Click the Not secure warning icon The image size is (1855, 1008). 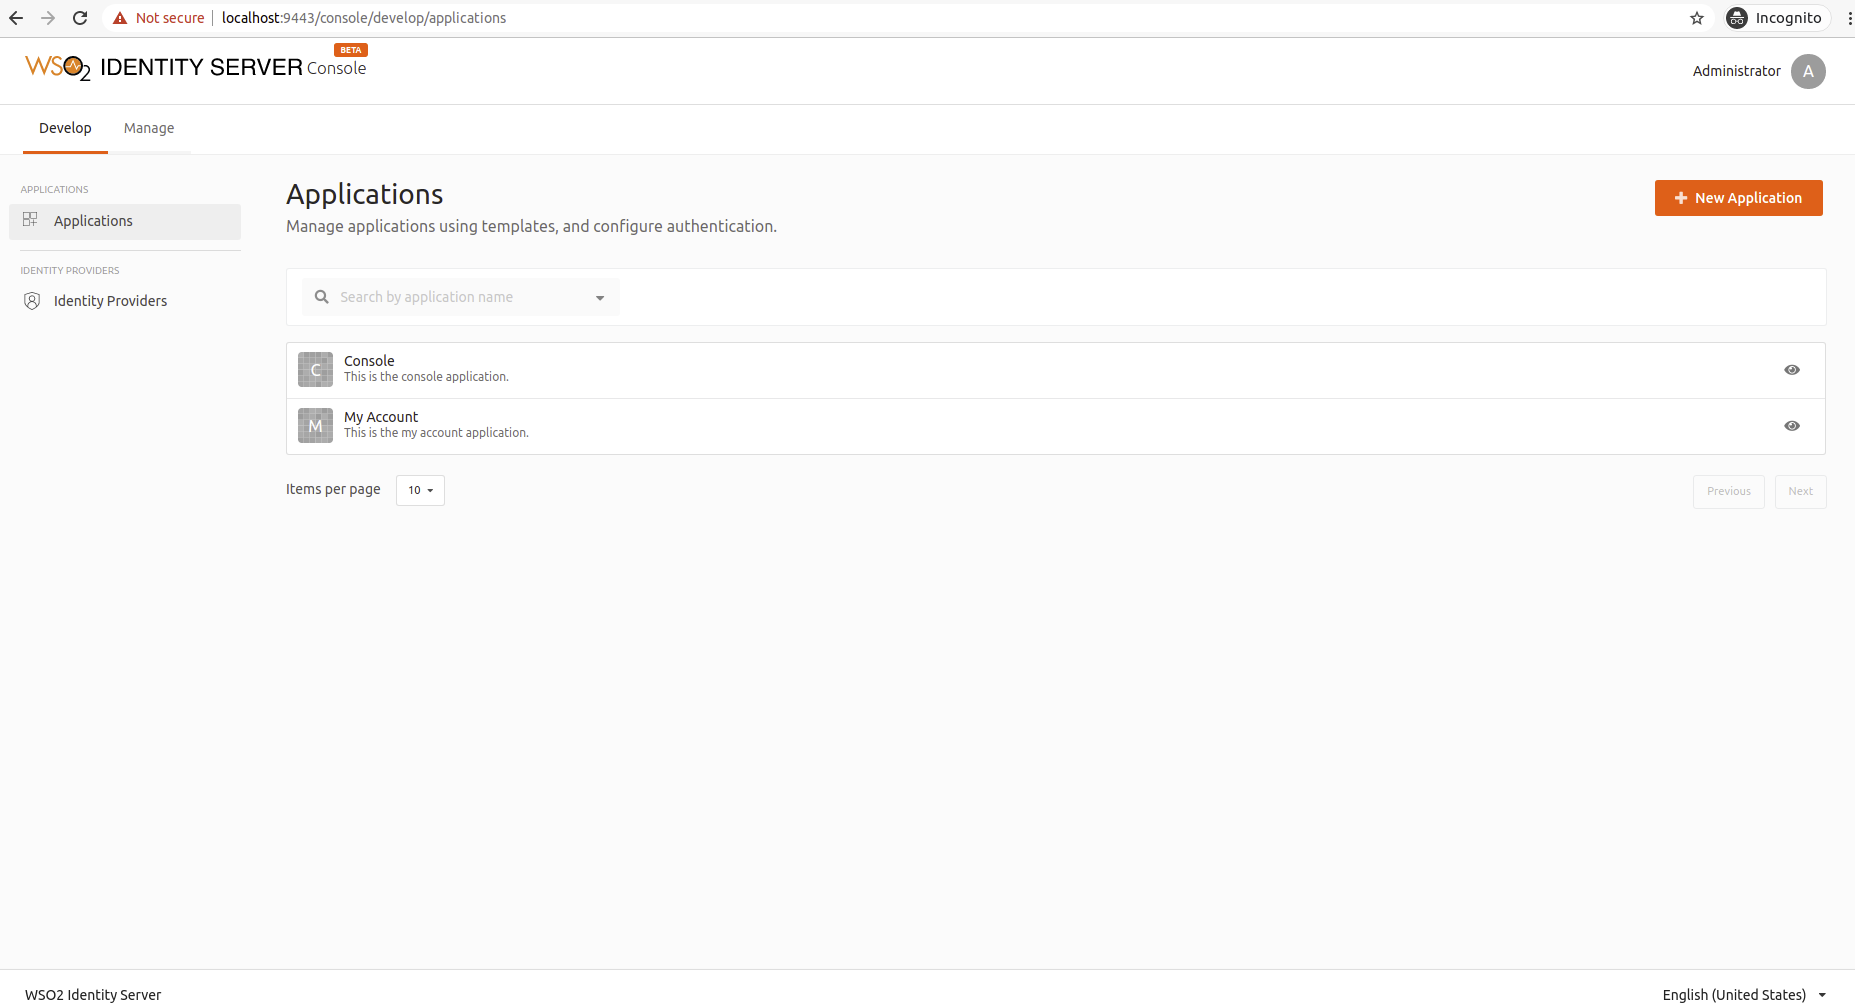[119, 17]
